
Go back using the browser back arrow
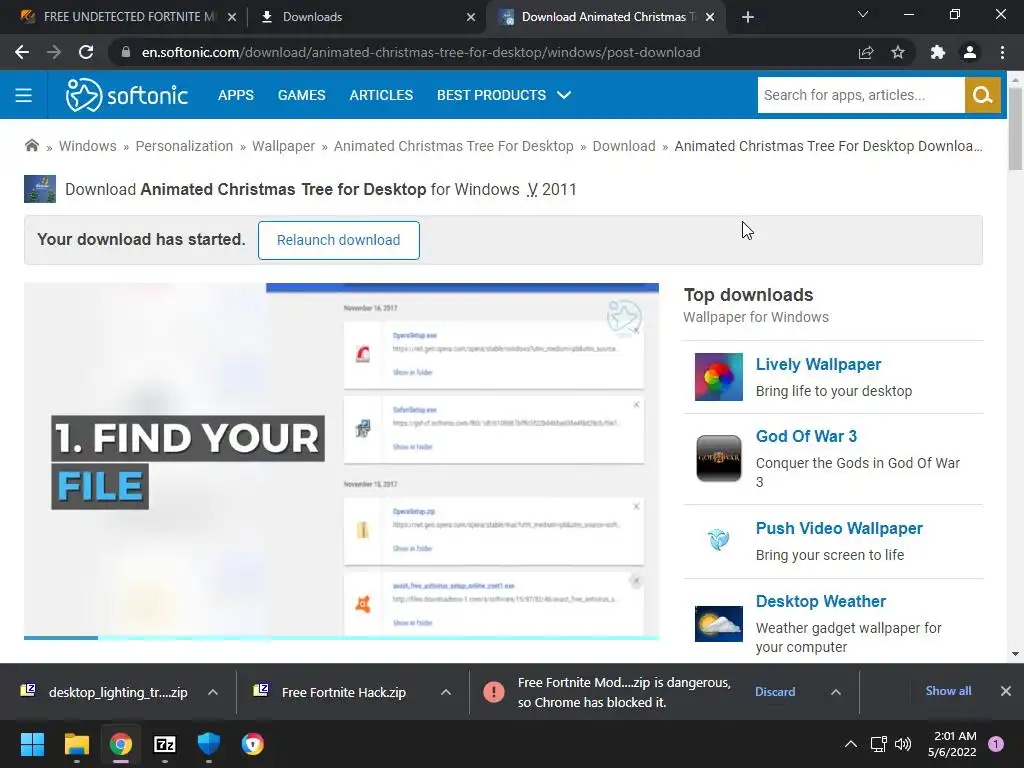point(22,52)
